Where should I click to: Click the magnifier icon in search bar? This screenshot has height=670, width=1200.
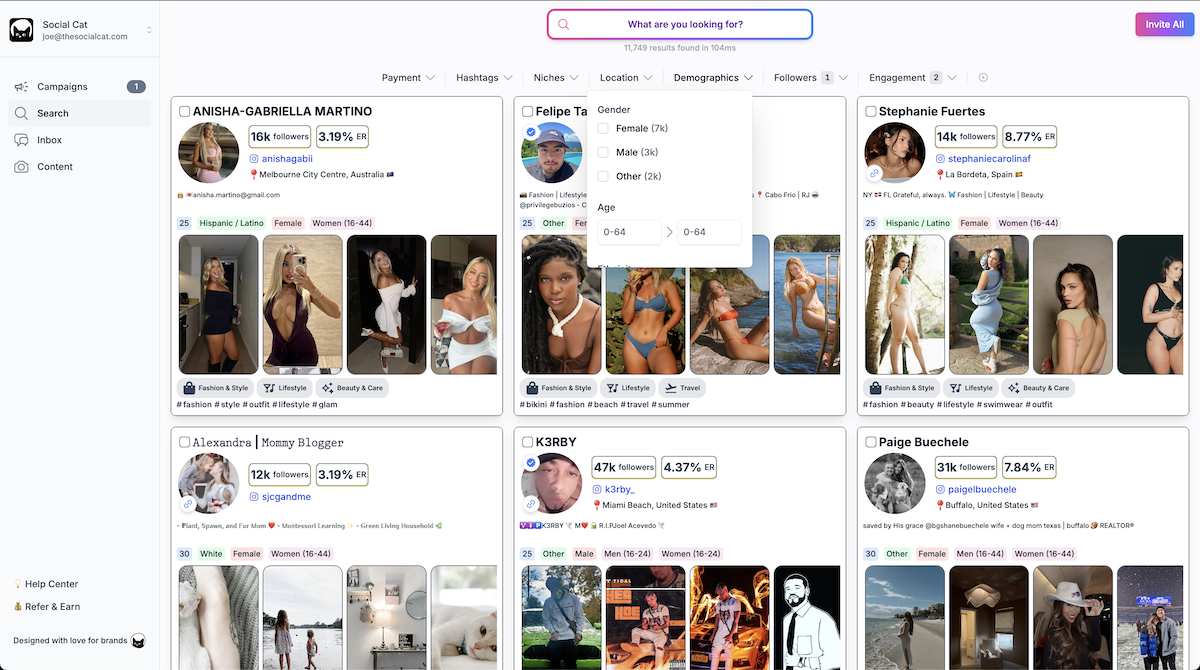click(563, 24)
